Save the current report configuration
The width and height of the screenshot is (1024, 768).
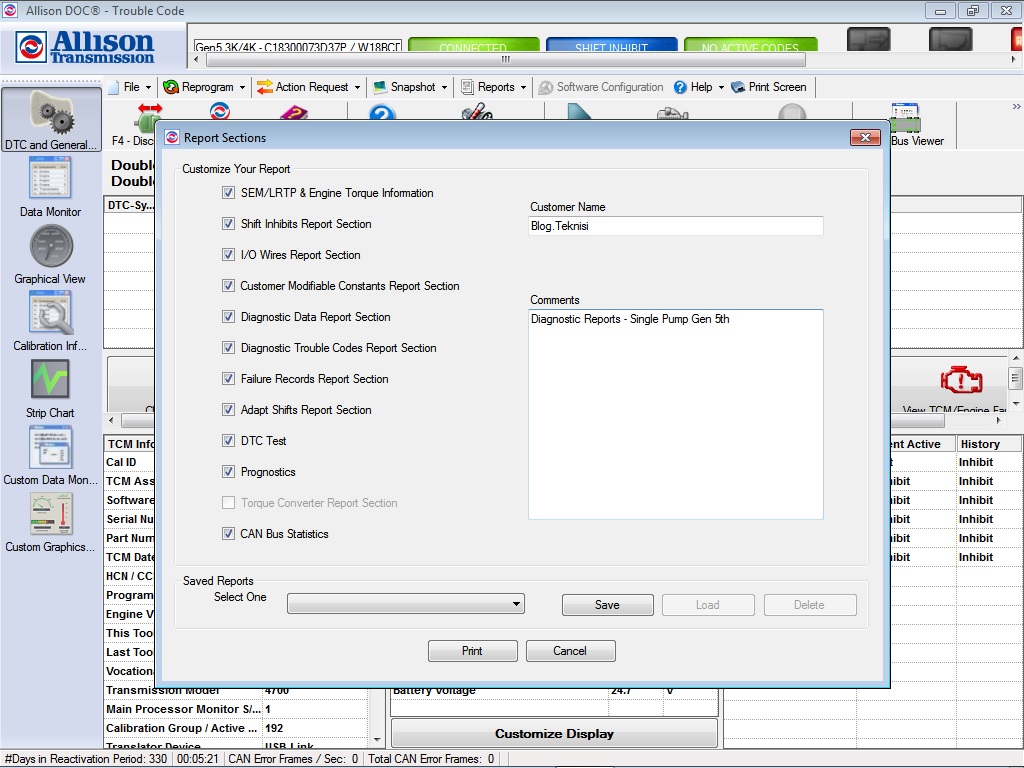(x=607, y=604)
